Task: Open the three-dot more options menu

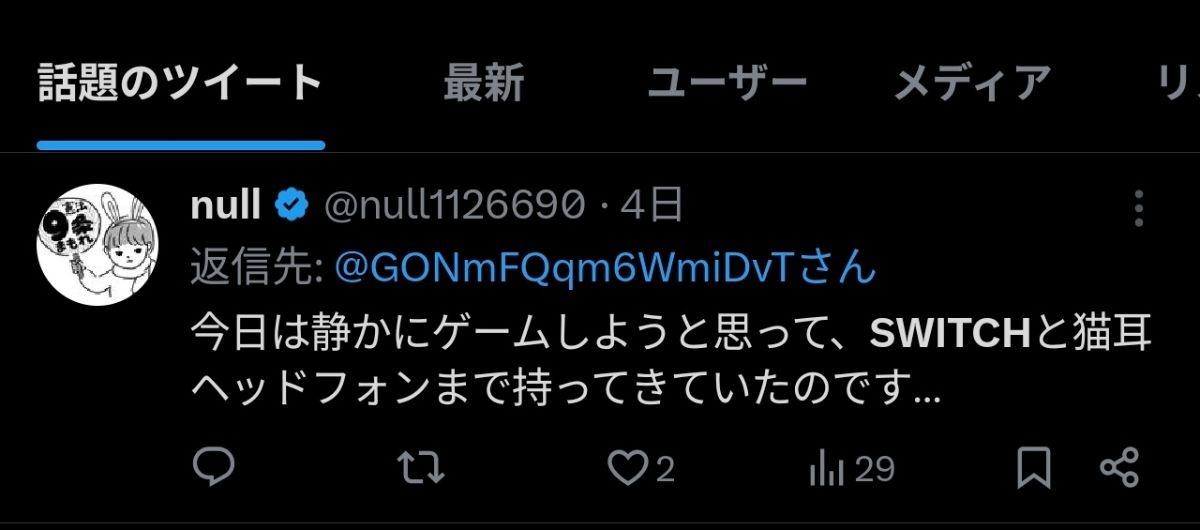Action: (x=1139, y=207)
